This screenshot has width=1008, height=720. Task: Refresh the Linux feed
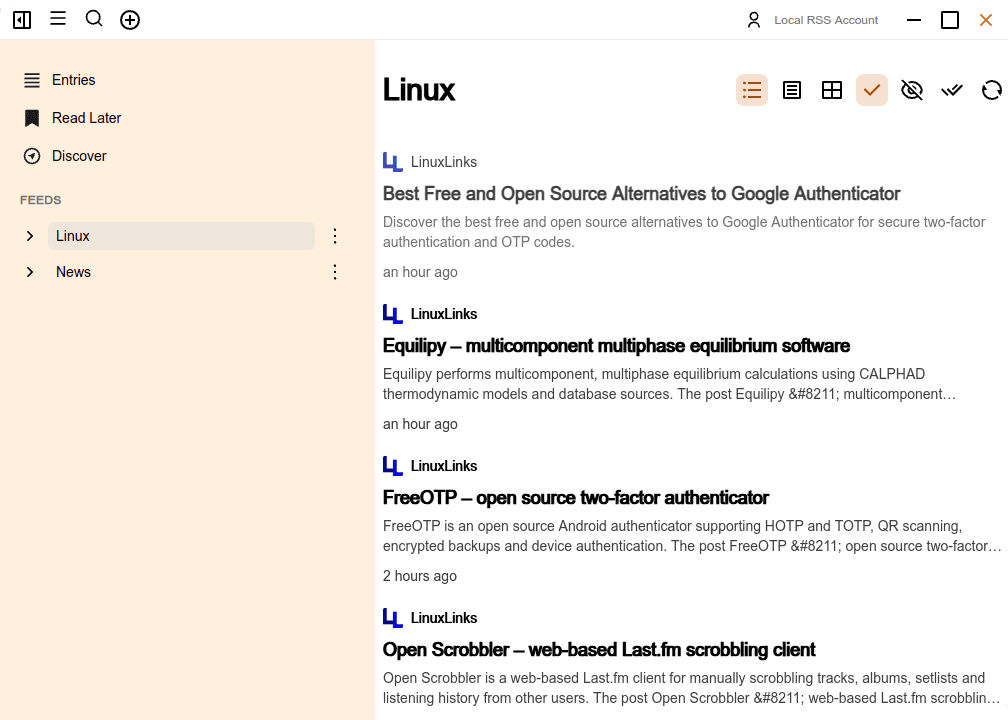(x=991, y=90)
